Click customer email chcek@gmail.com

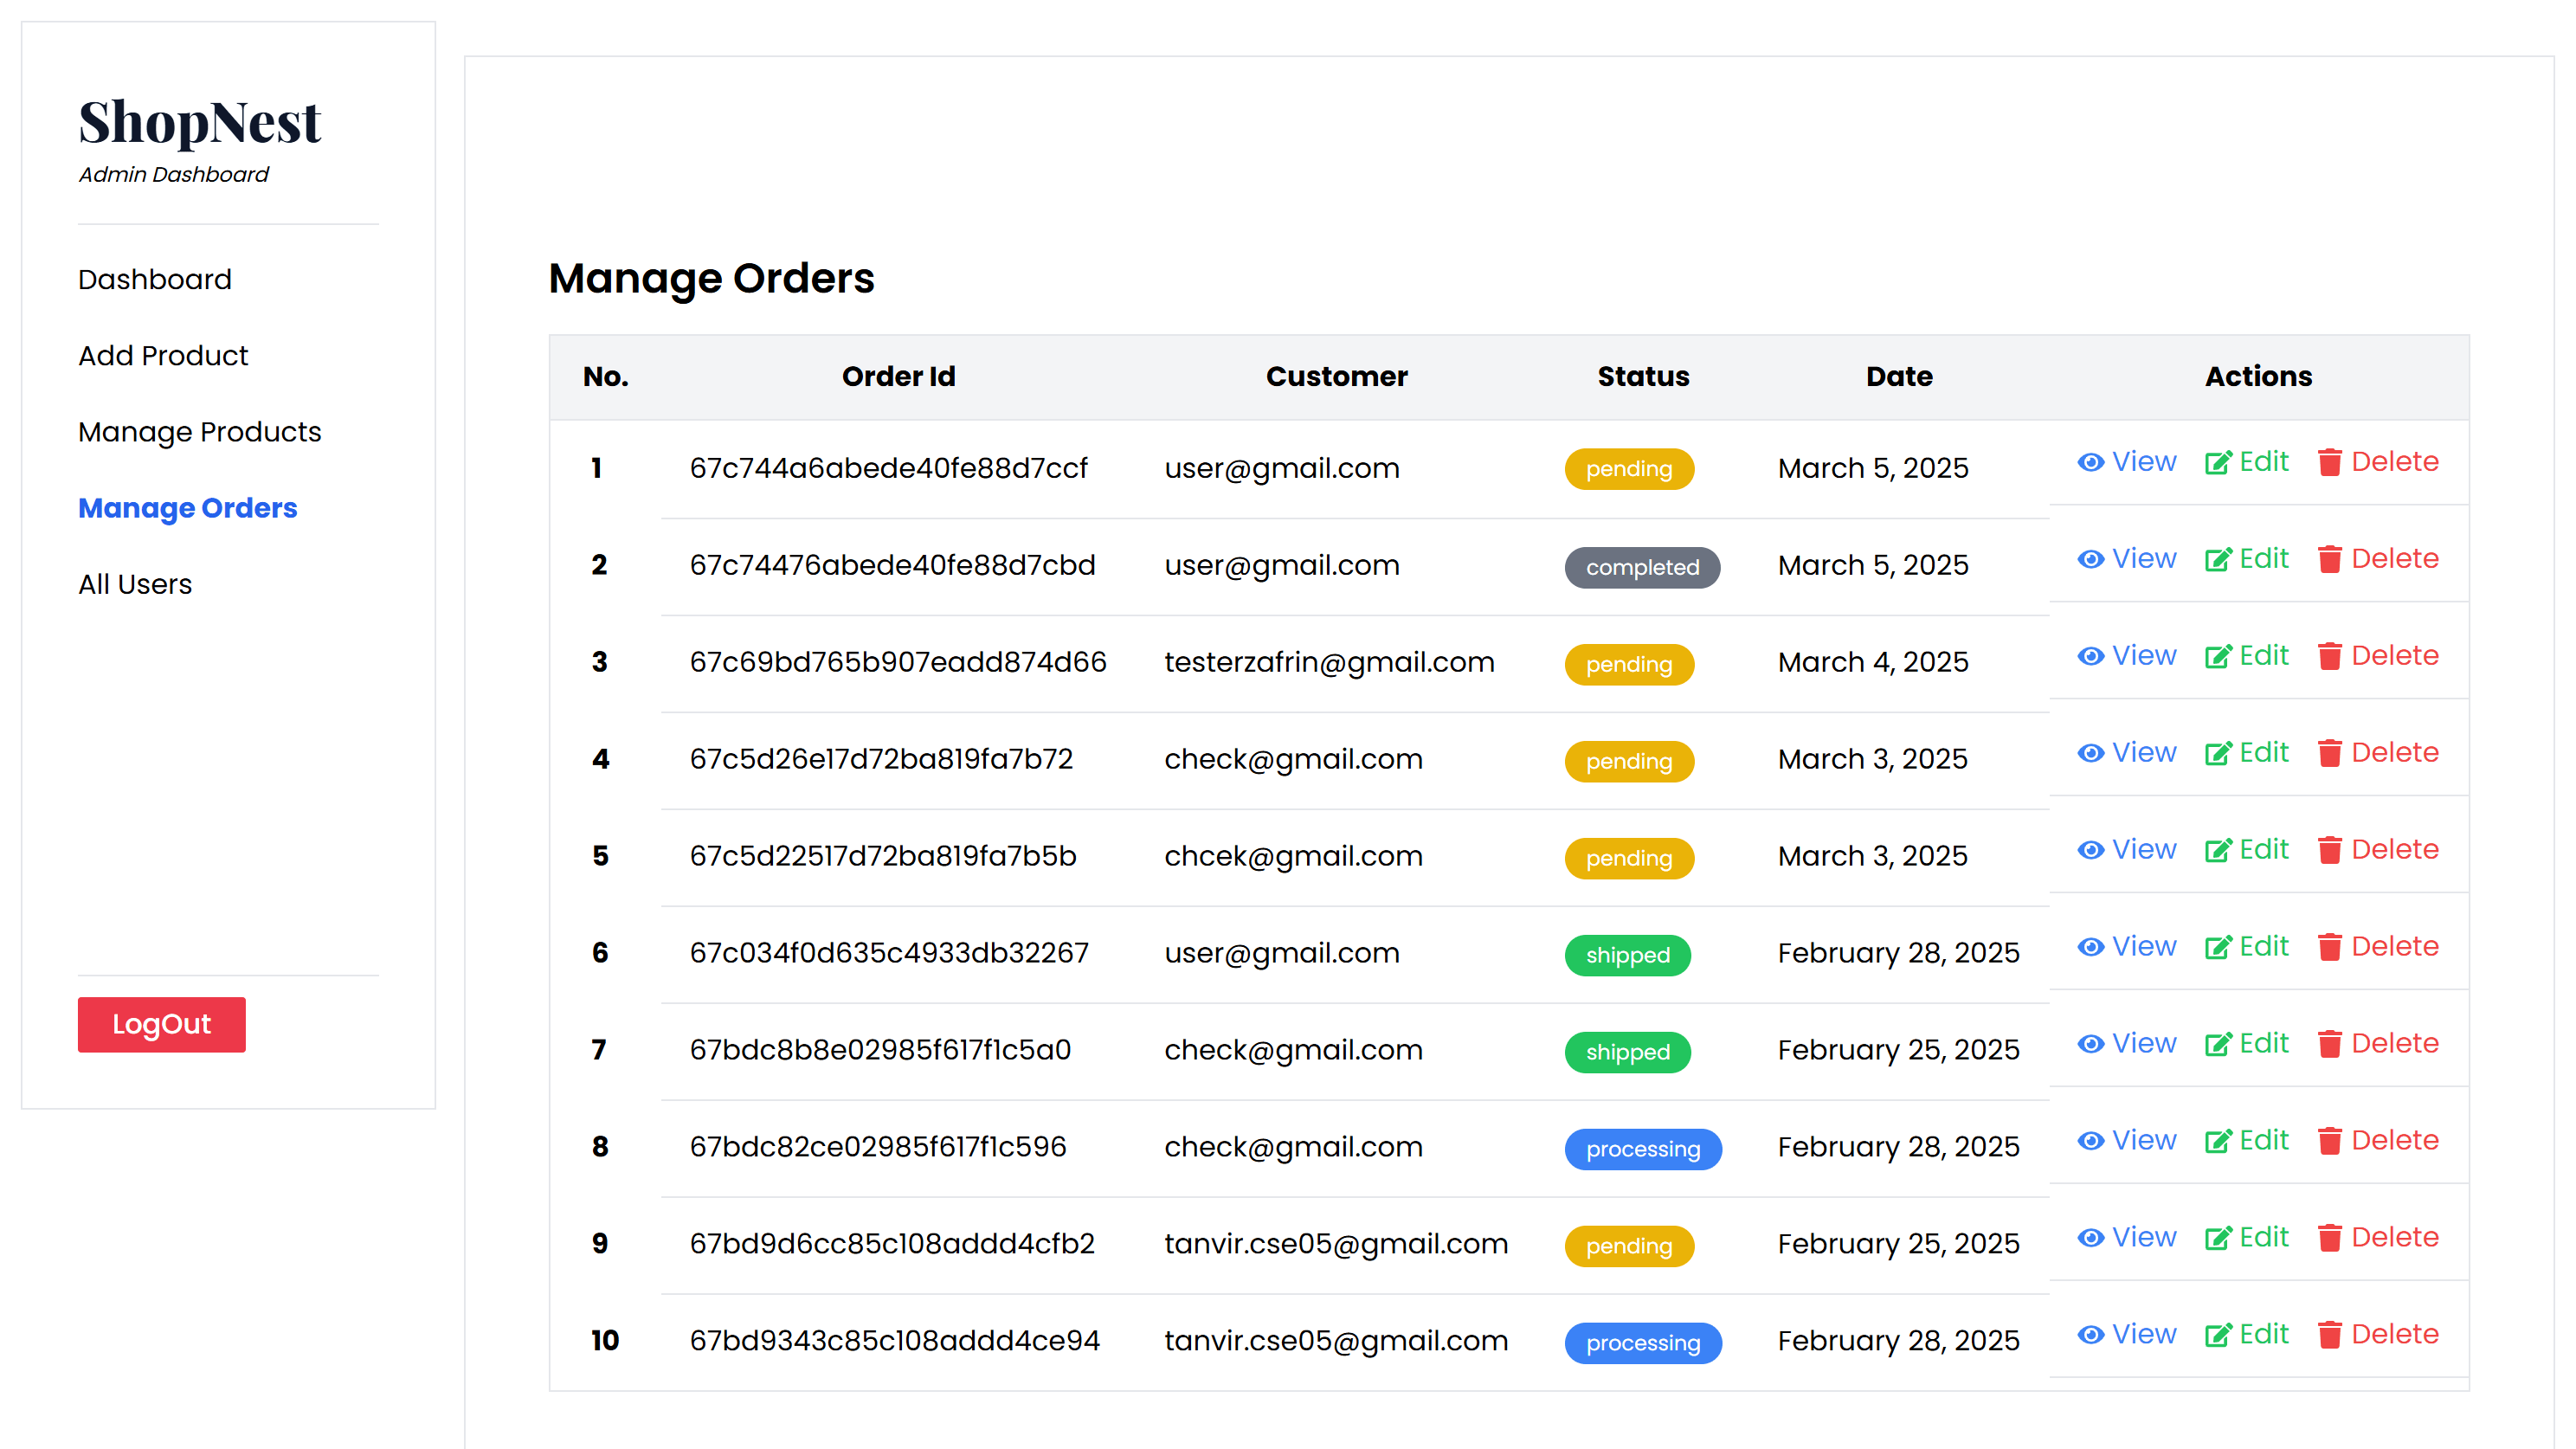(x=1293, y=857)
